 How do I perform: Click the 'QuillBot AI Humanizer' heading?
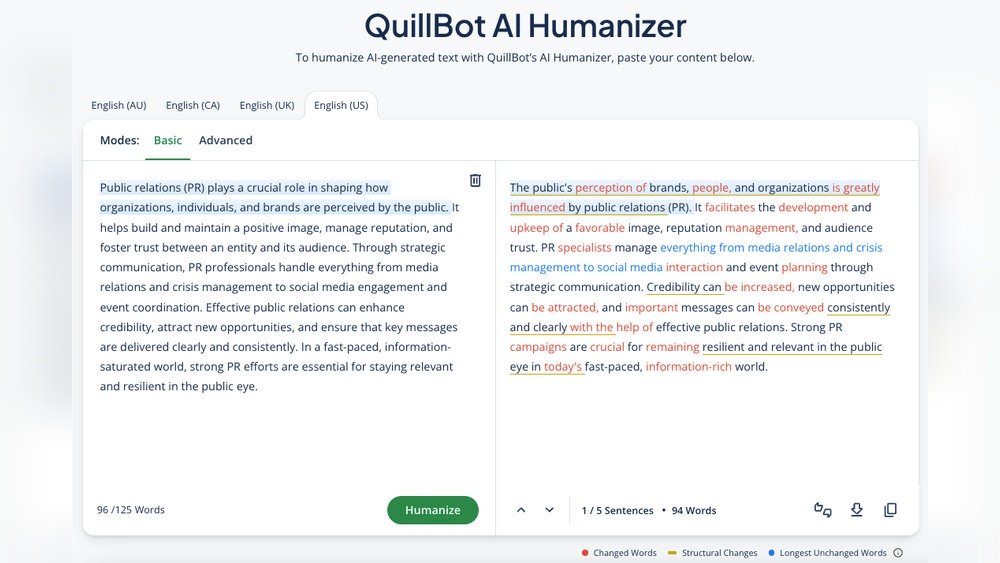525,26
